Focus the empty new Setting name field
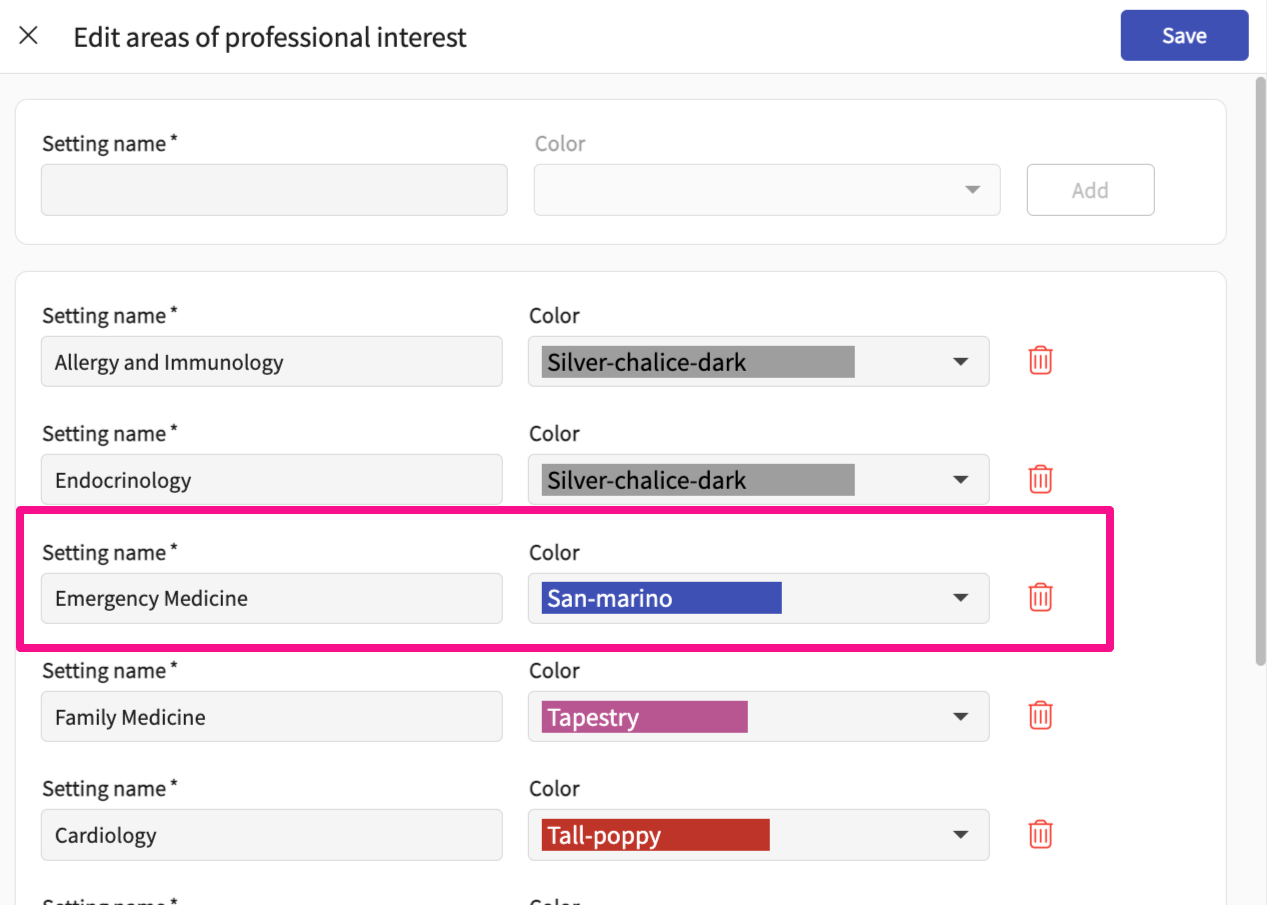1267x905 pixels. 274,190
